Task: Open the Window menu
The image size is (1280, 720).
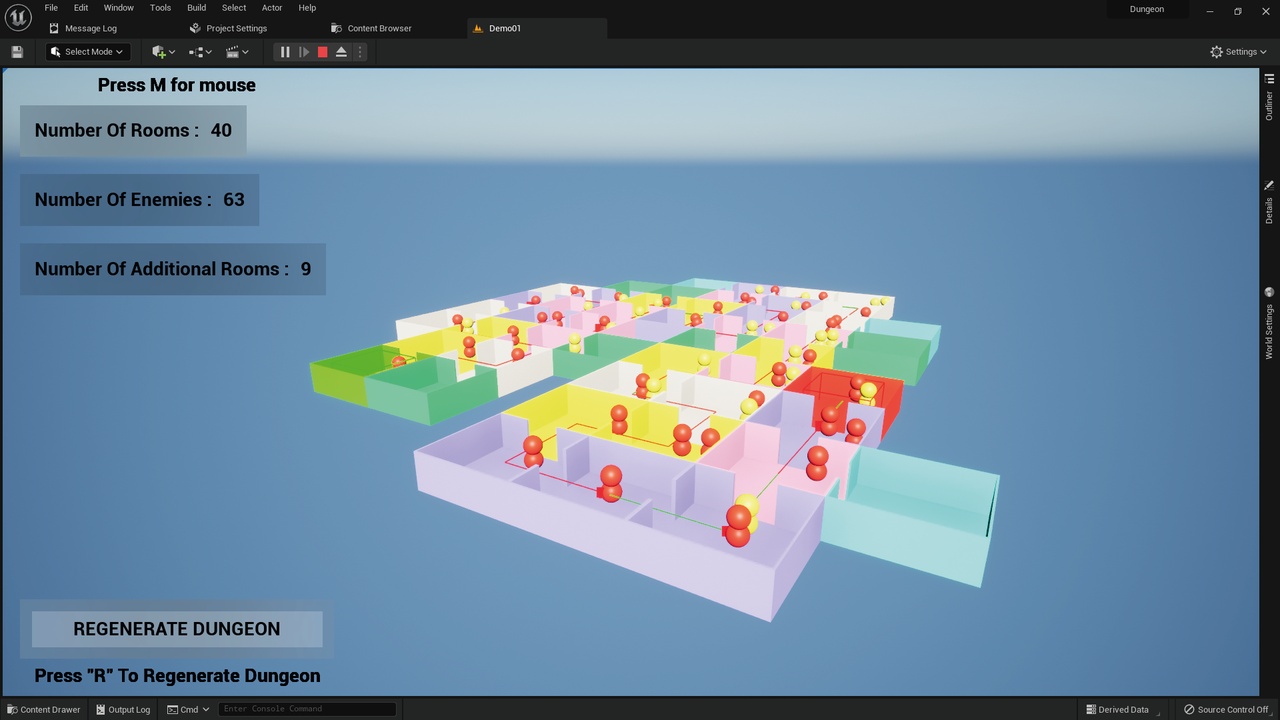Action: pyautogui.click(x=119, y=8)
